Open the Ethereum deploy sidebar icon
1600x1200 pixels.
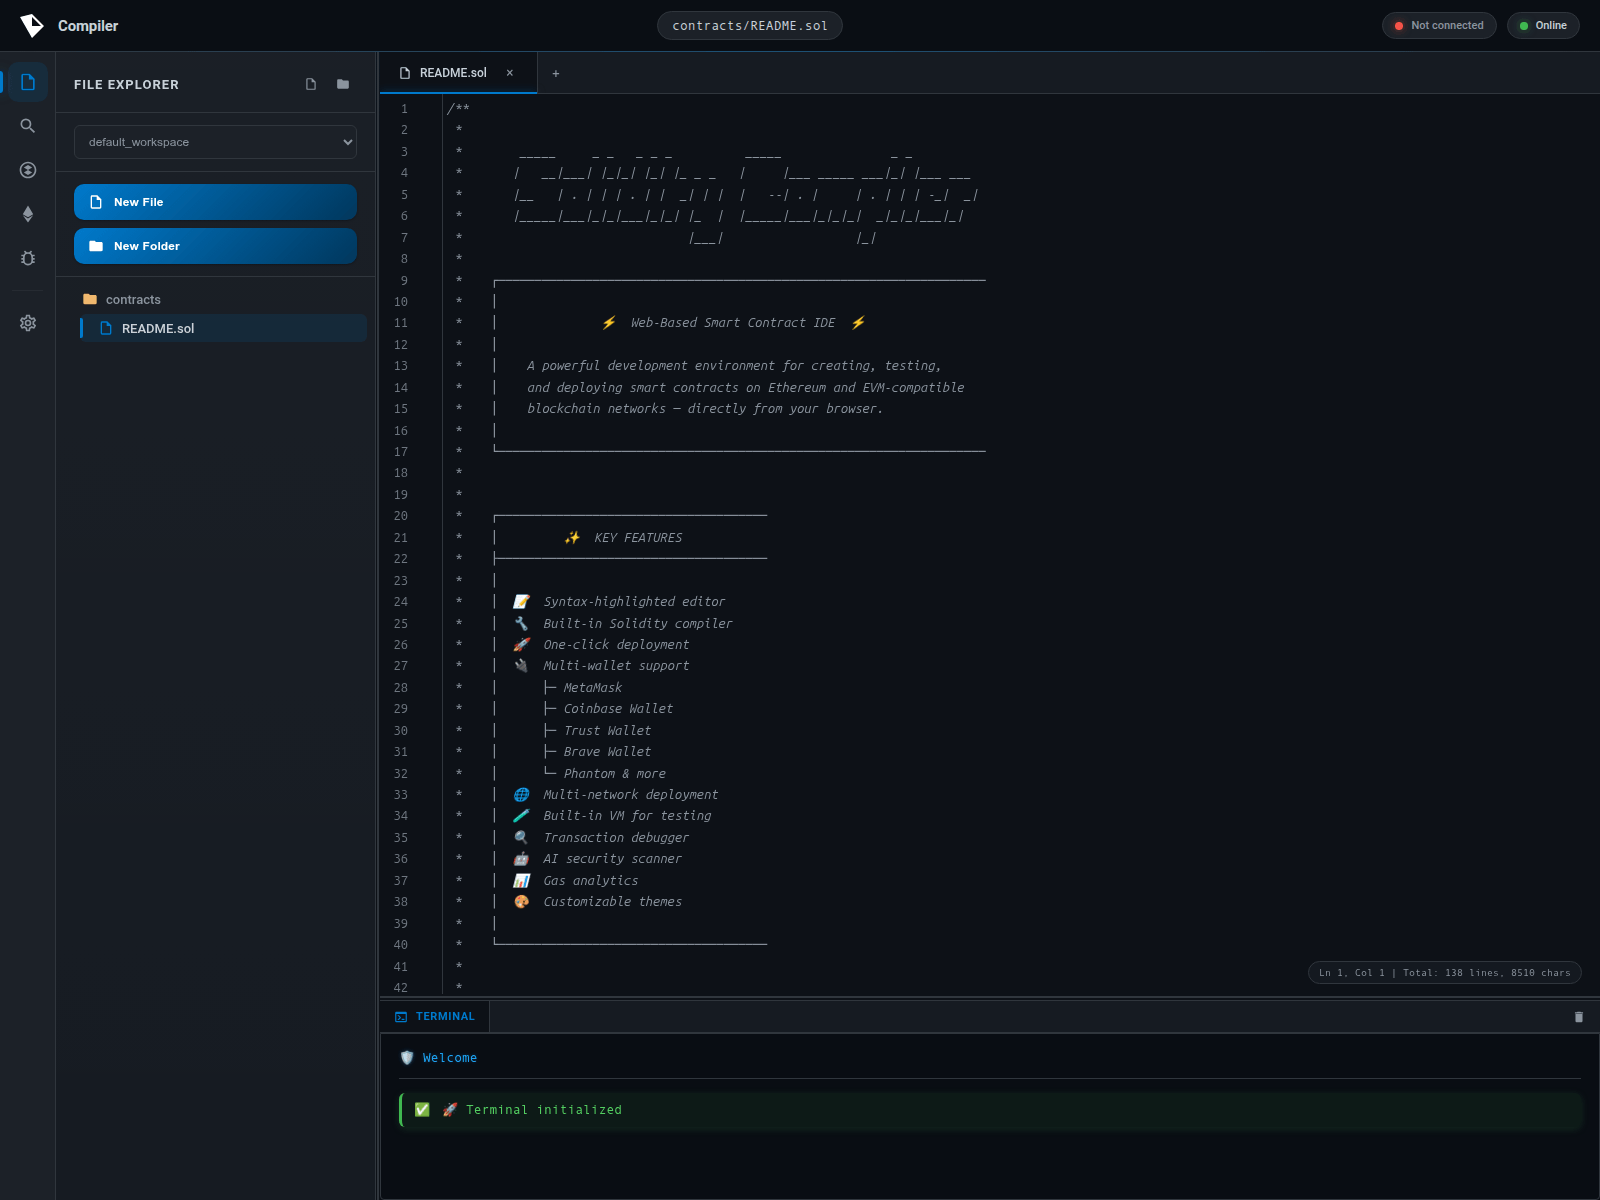tap(28, 214)
